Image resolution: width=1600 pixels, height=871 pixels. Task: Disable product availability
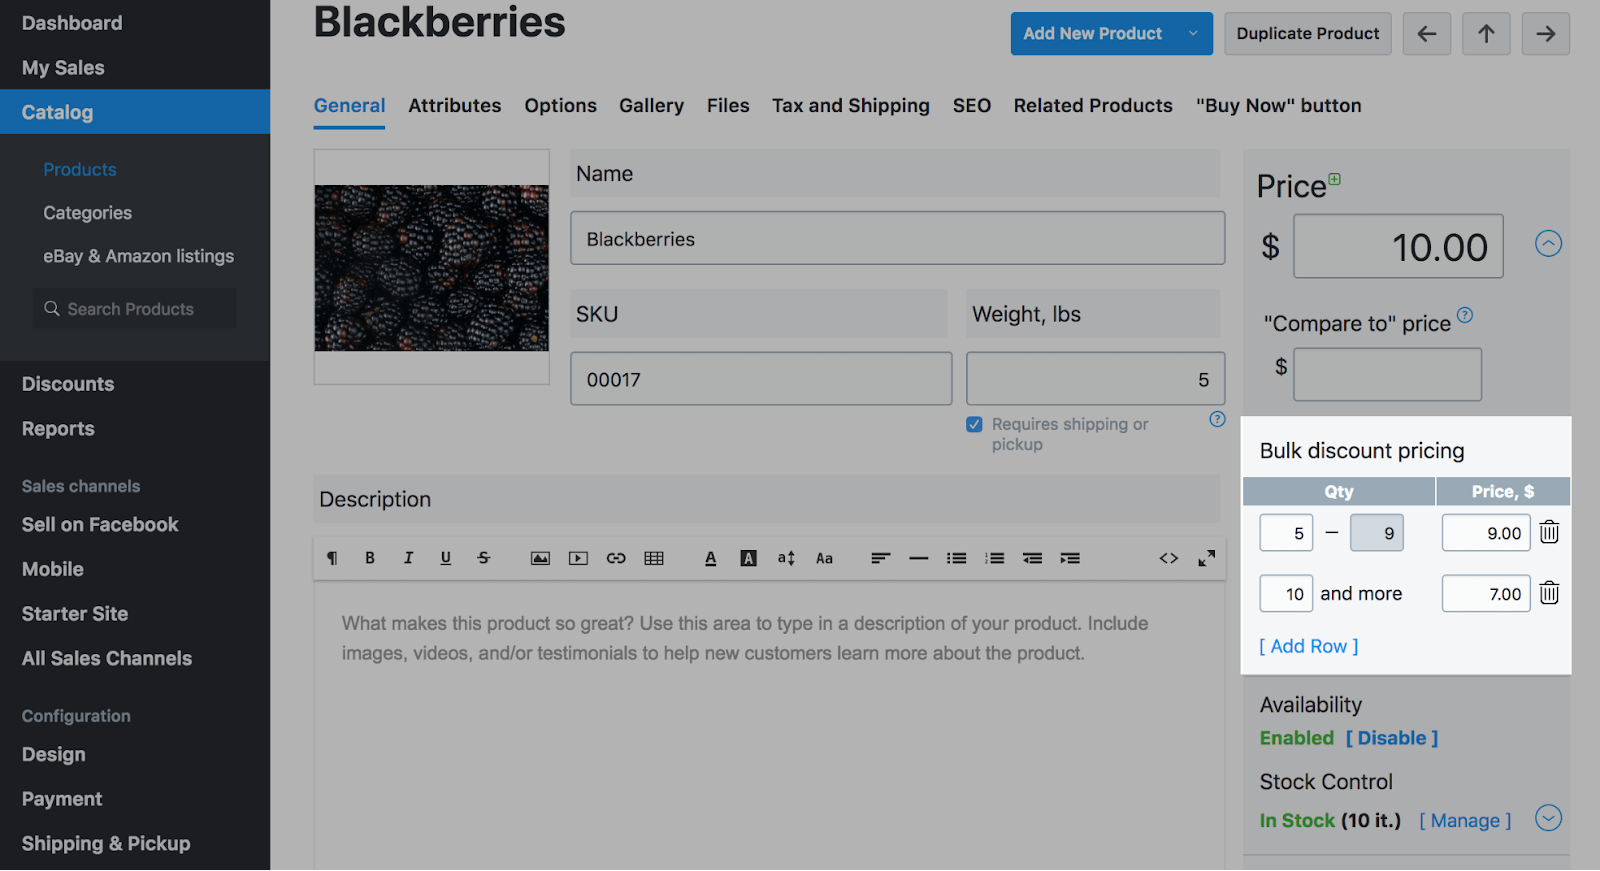point(1391,738)
